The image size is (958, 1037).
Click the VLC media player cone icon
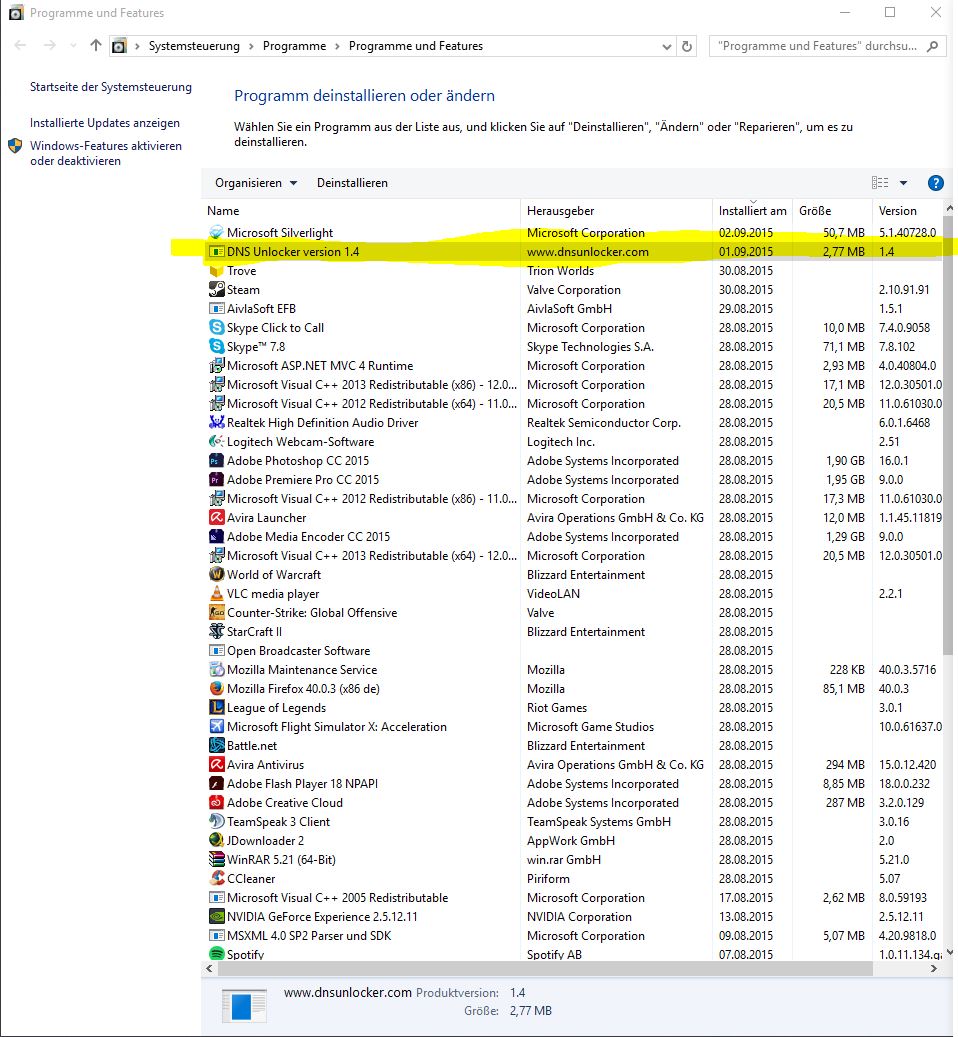click(x=216, y=593)
